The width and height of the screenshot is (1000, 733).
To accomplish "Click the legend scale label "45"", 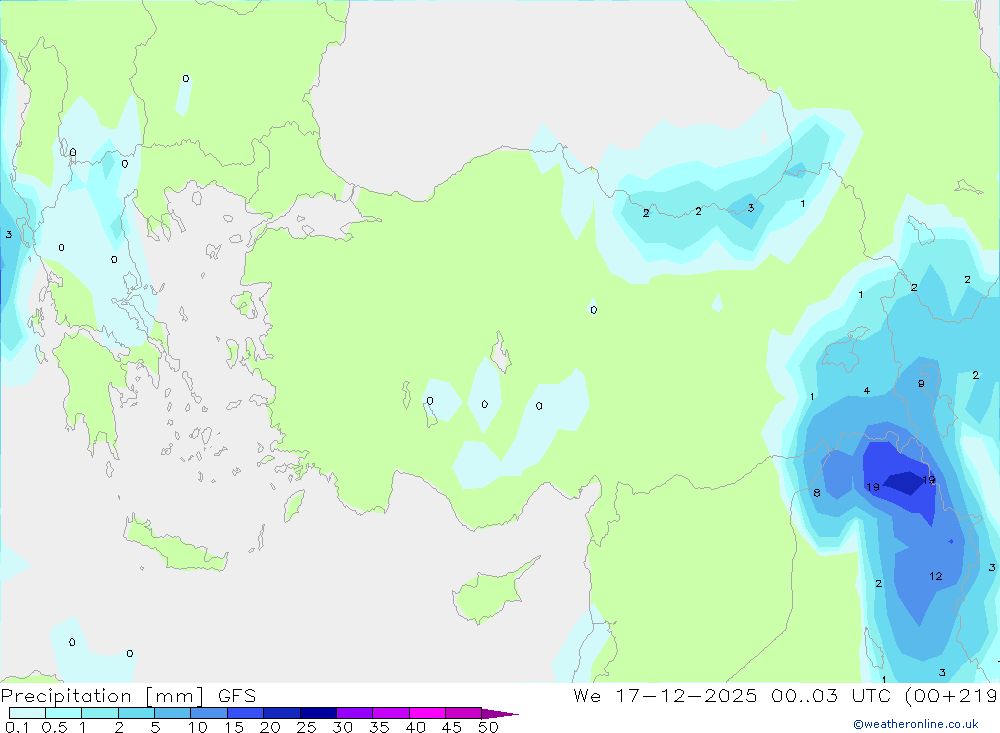I will coord(452,727).
